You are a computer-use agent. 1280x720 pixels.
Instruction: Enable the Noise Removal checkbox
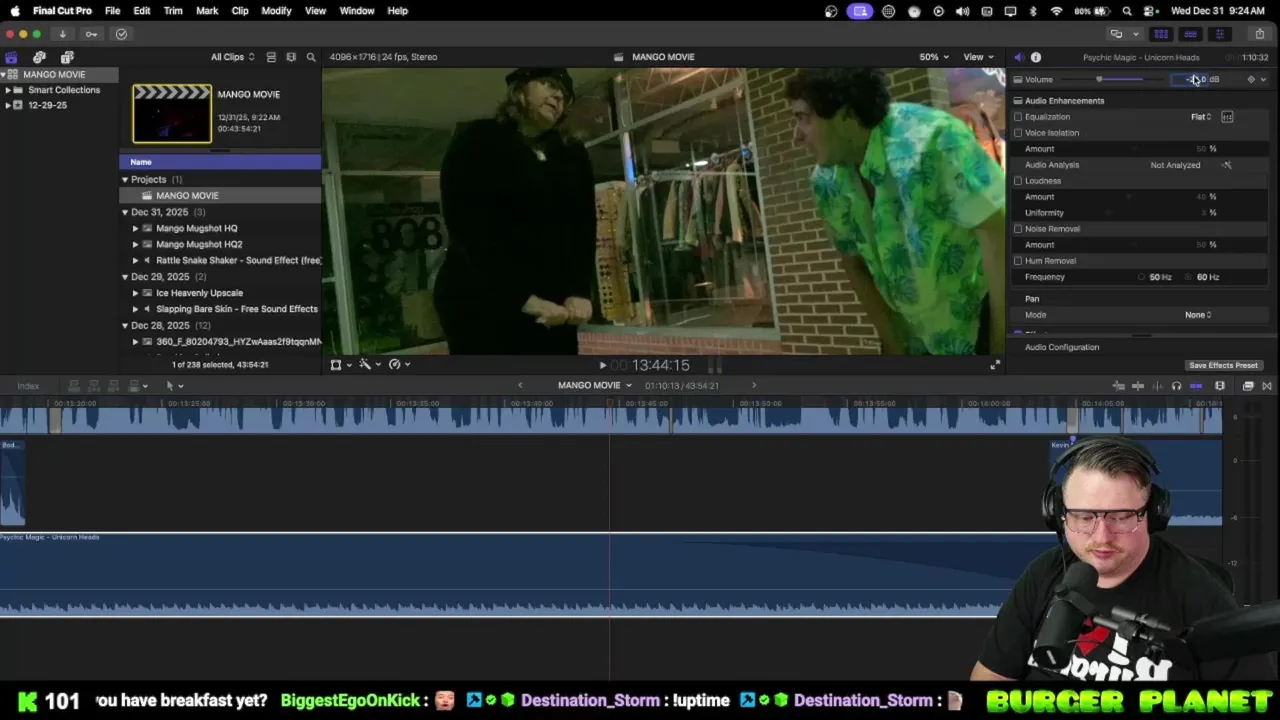point(1018,229)
